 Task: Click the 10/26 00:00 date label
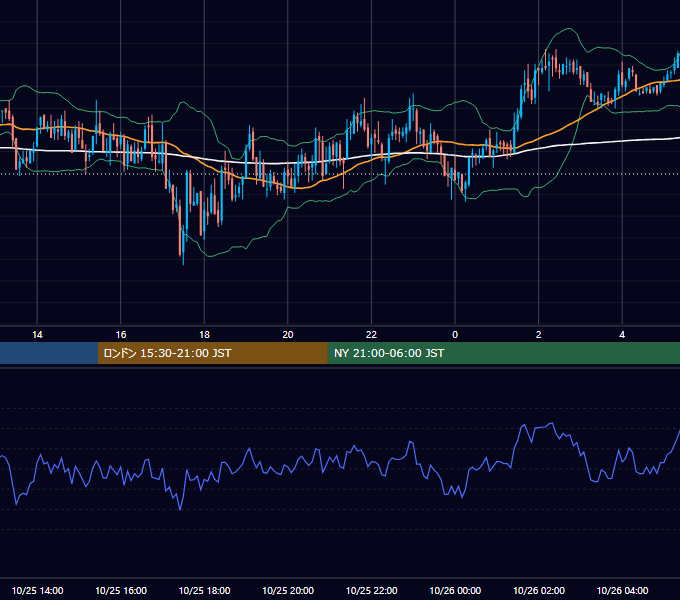[x=455, y=590]
